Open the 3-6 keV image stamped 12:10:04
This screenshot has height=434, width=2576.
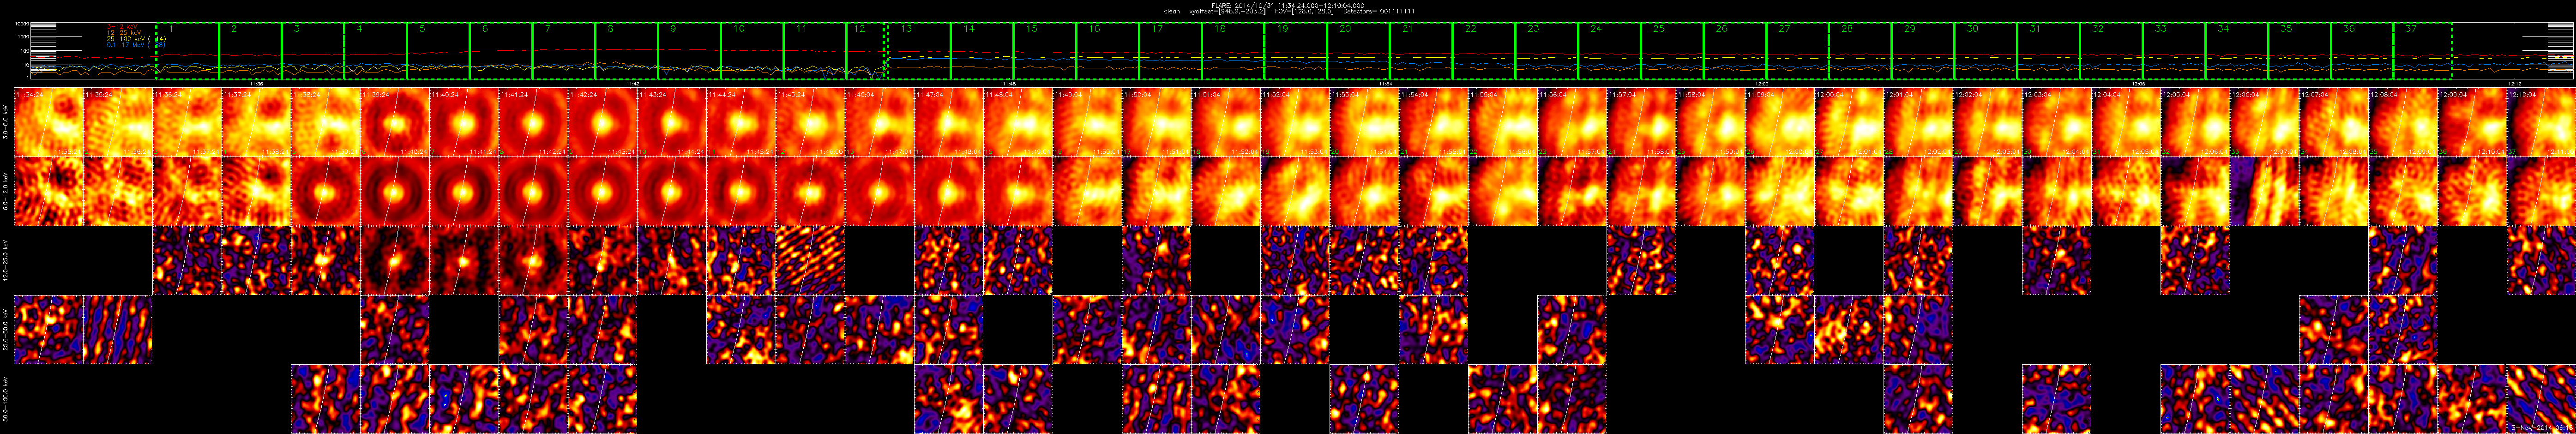(2541, 122)
